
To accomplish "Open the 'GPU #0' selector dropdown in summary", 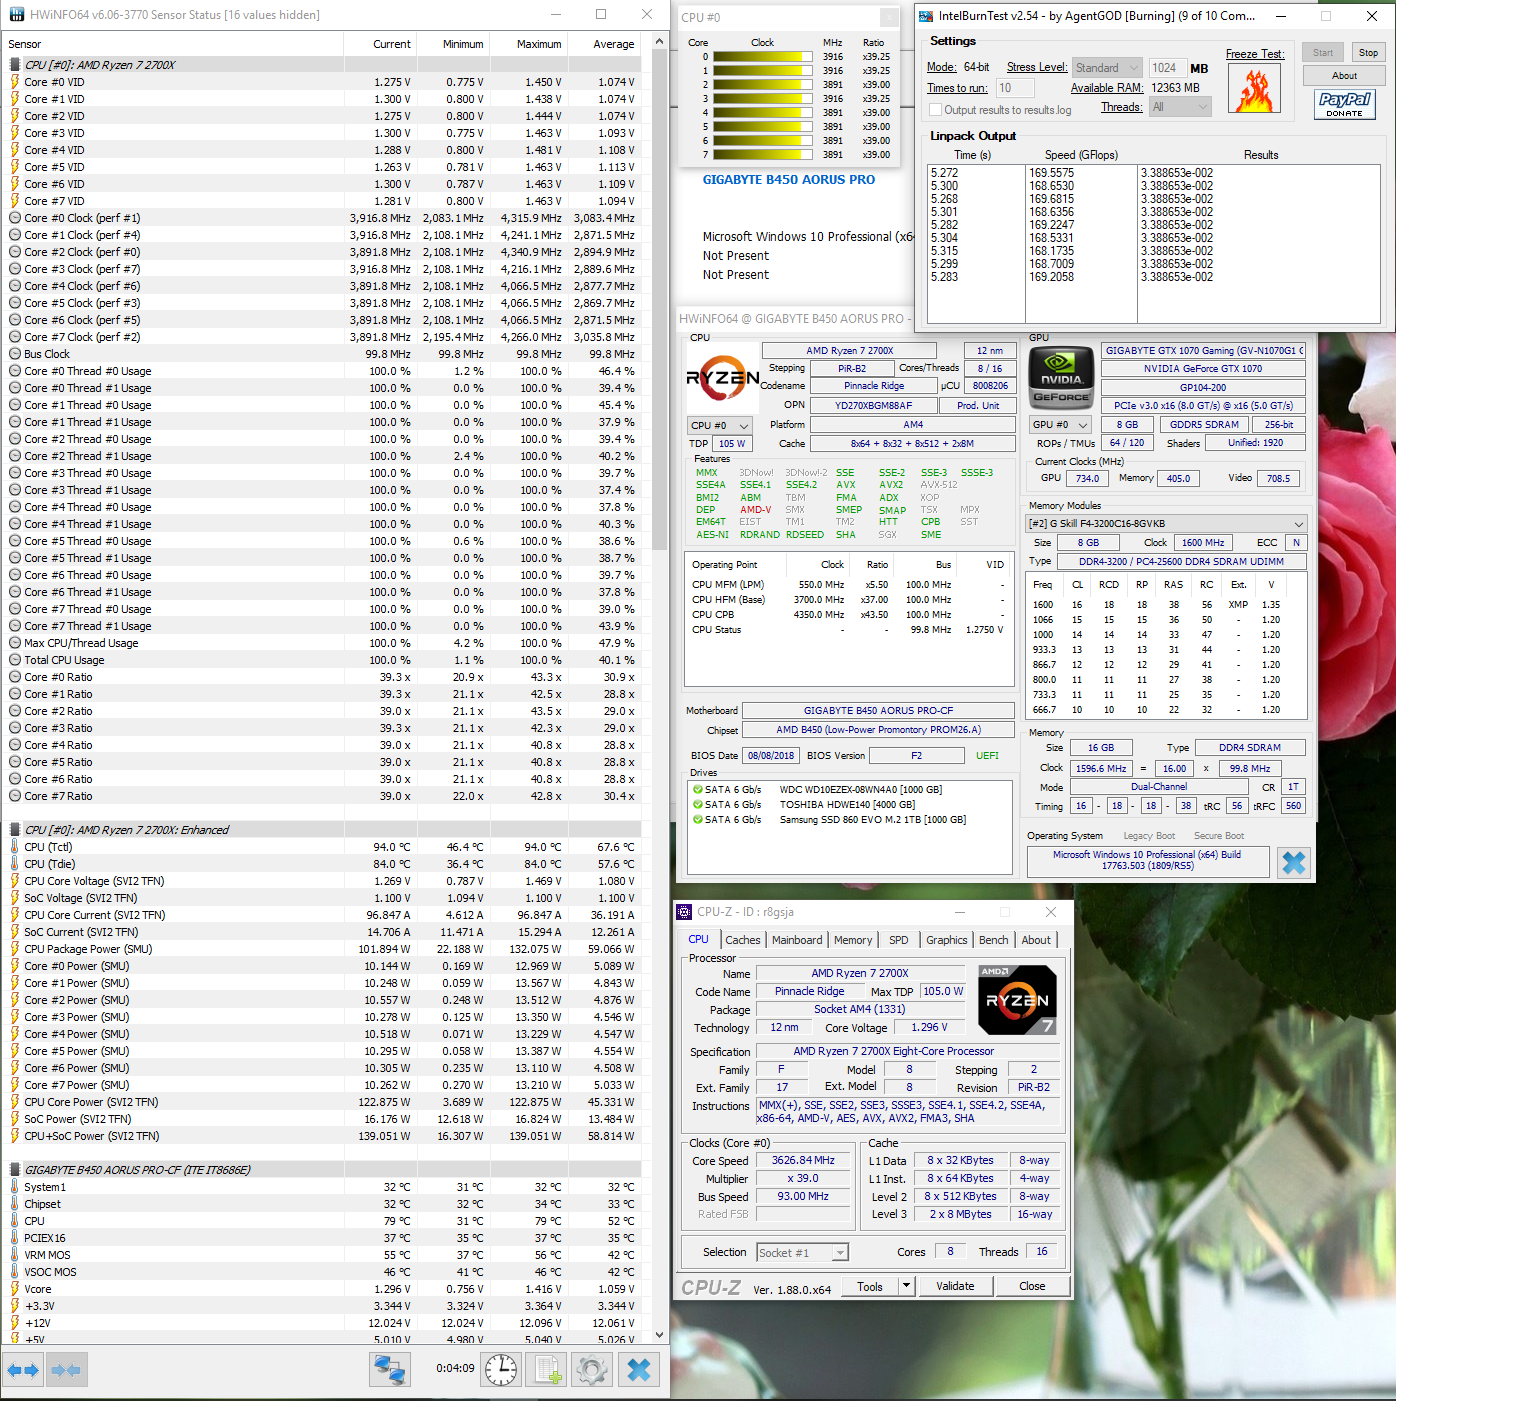I will [1060, 424].
